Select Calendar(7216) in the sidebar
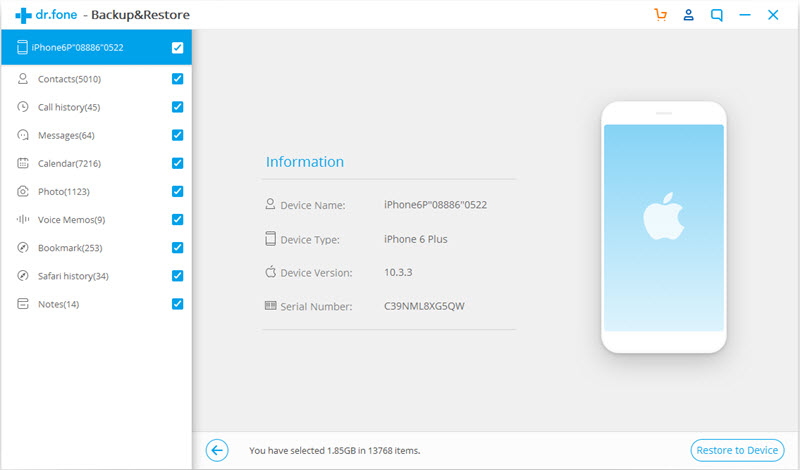 [69, 163]
